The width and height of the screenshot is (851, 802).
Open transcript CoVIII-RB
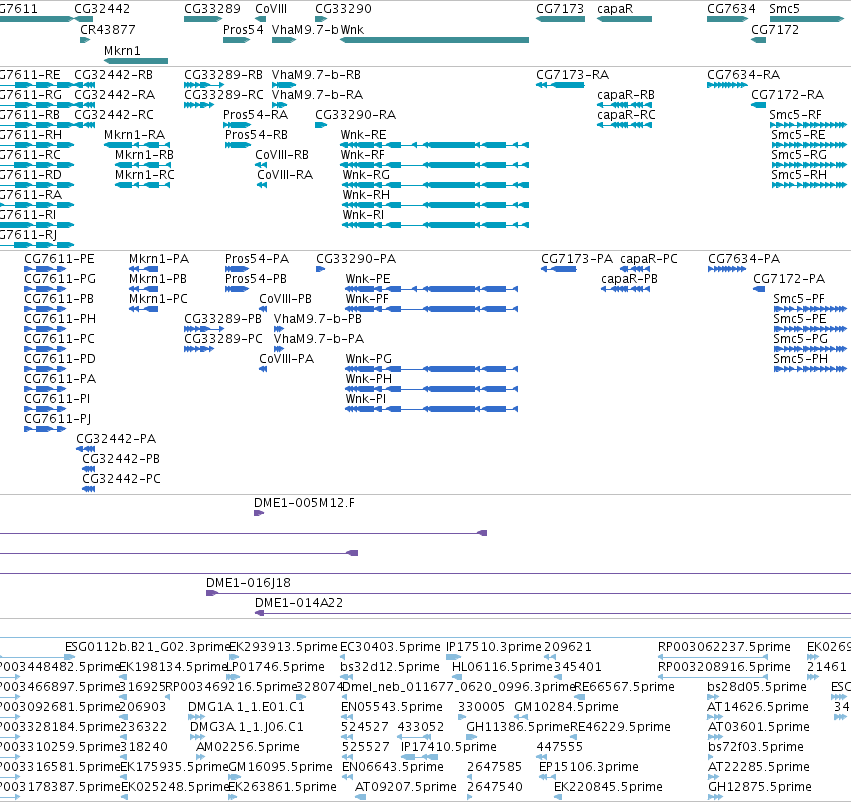point(282,155)
